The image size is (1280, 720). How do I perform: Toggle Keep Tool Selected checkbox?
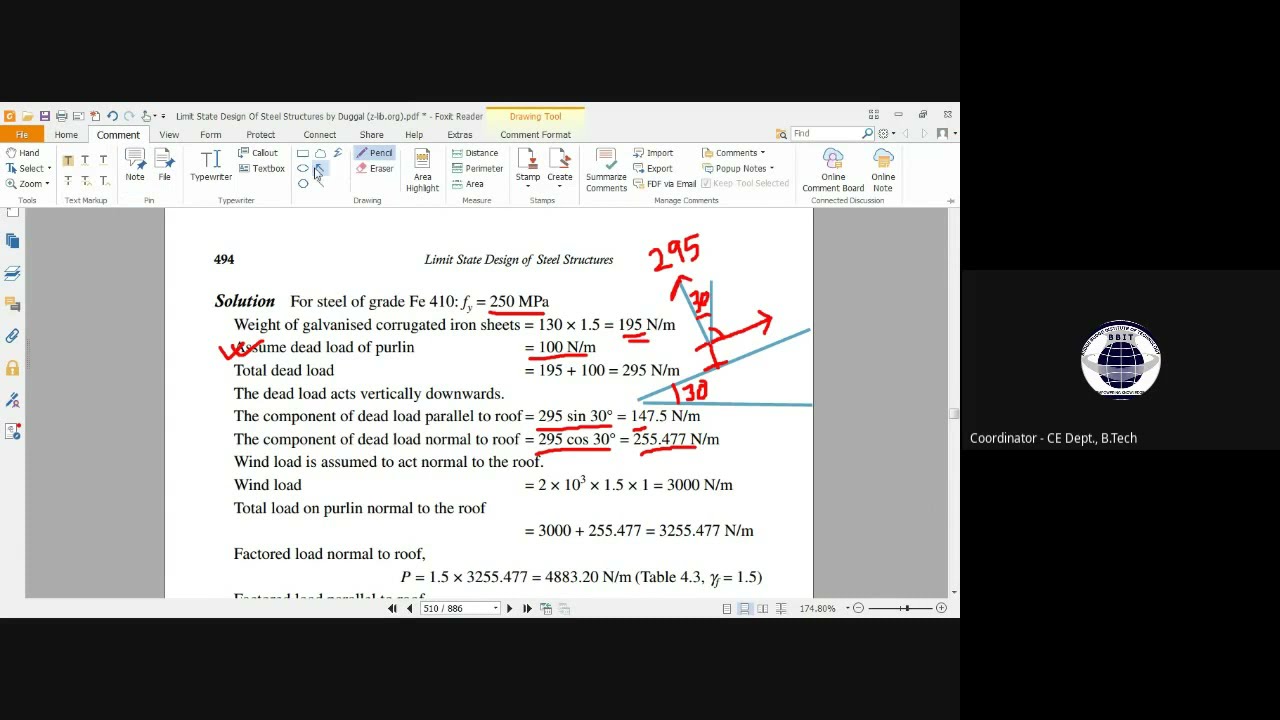tap(744, 184)
